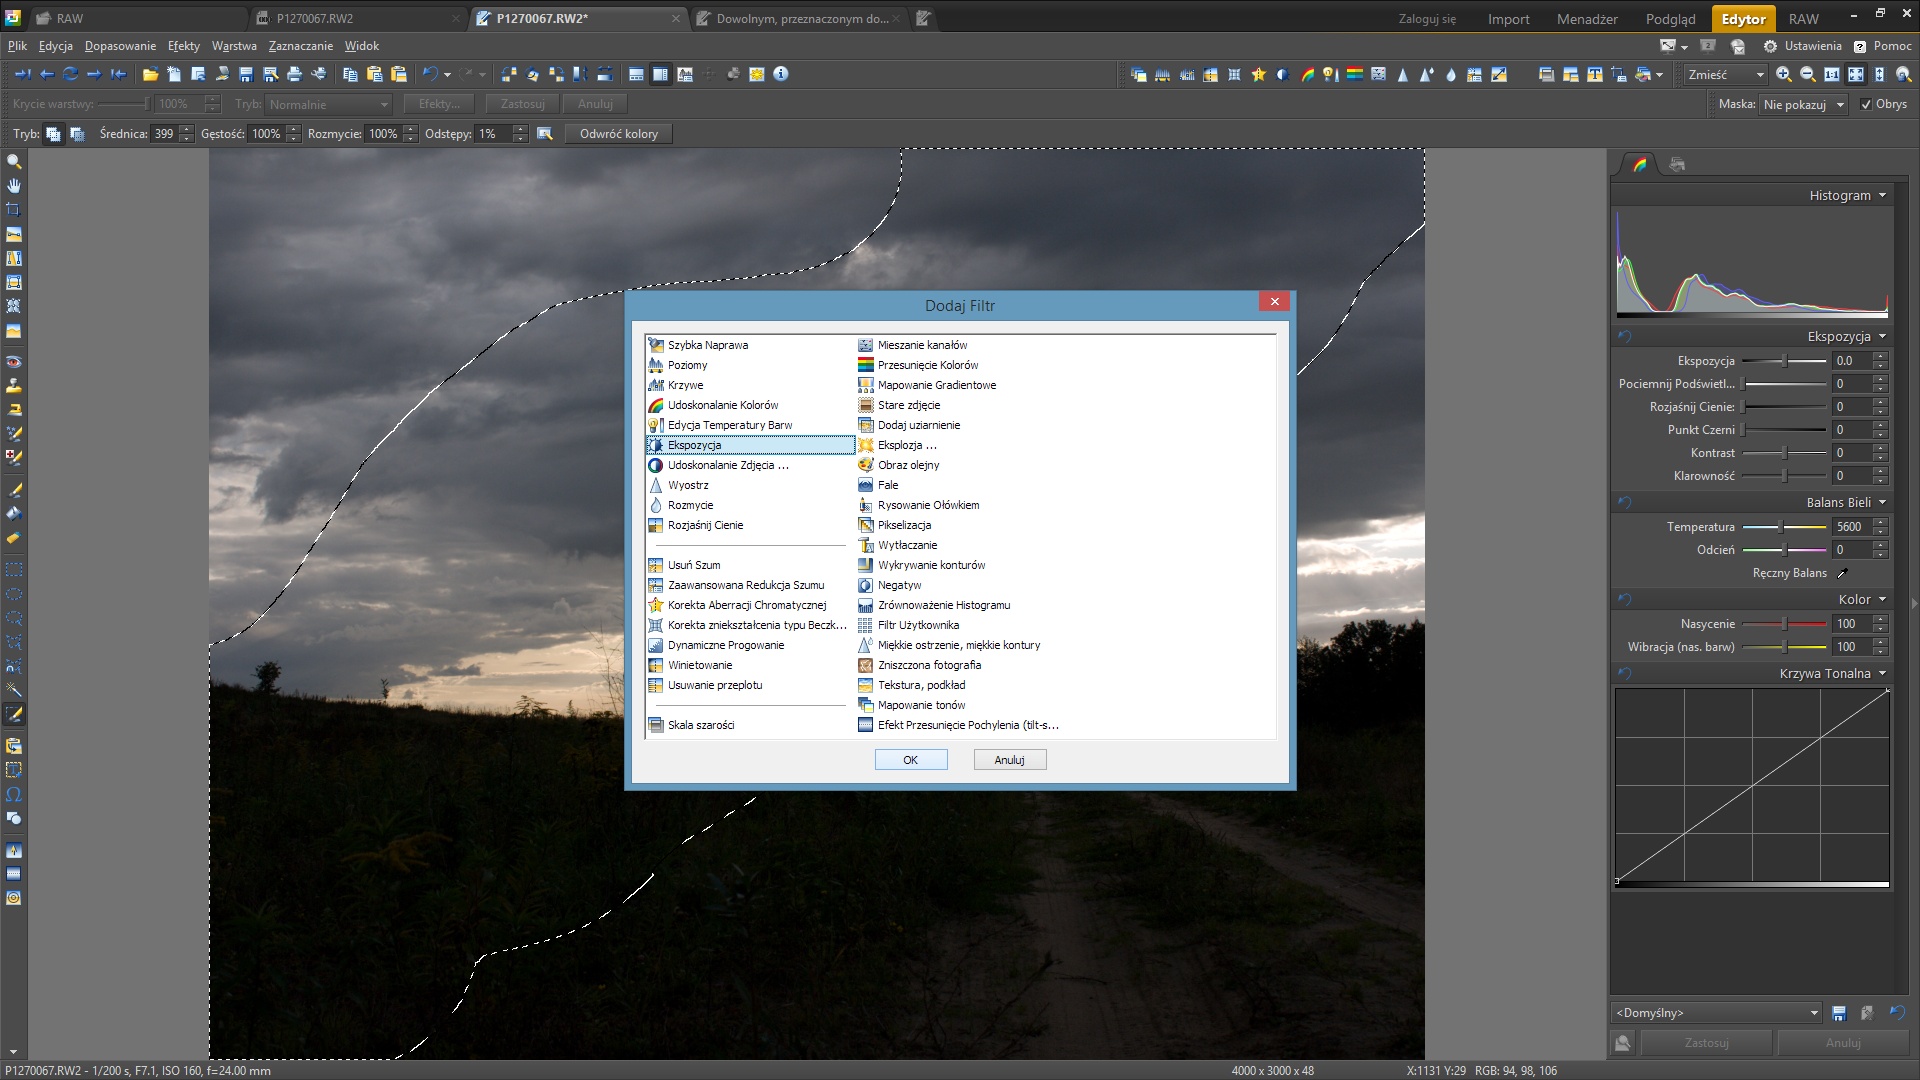Open the Maska dropdown
Image resolution: width=1920 pixels, height=1080 pixels.
click(1803, 104)
